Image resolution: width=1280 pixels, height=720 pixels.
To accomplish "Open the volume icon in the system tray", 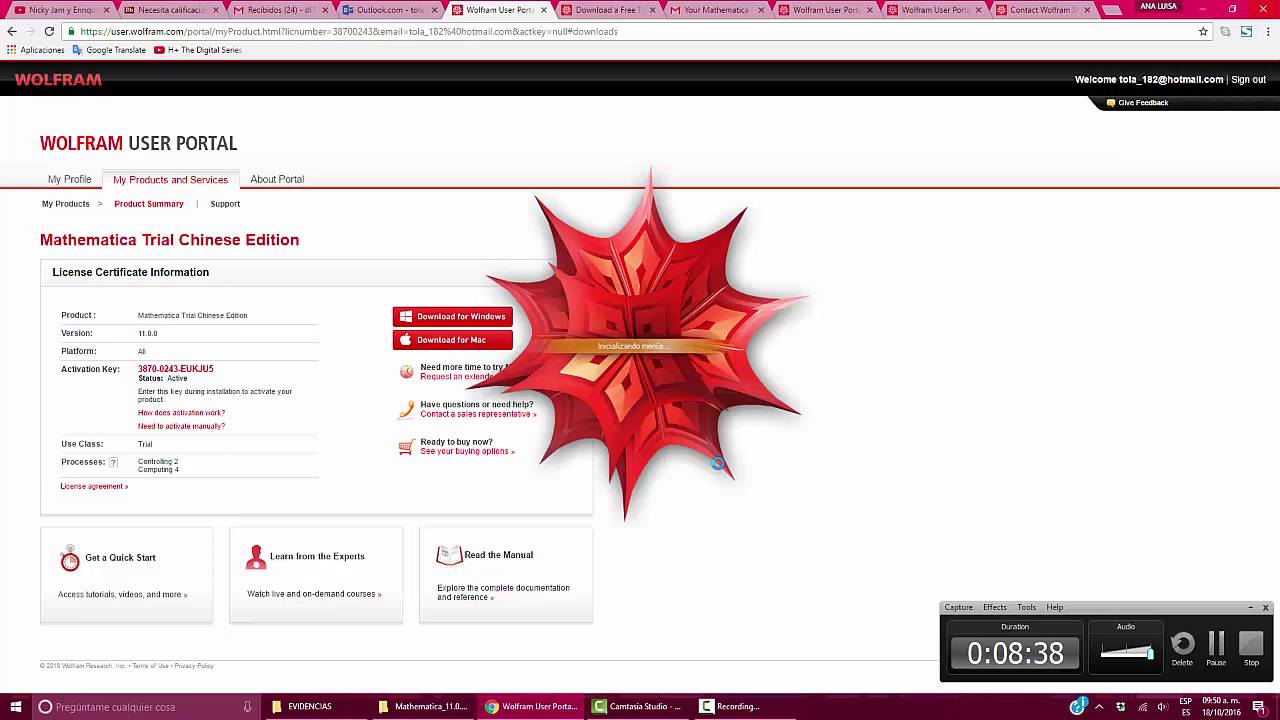I will click(1163, 707).
